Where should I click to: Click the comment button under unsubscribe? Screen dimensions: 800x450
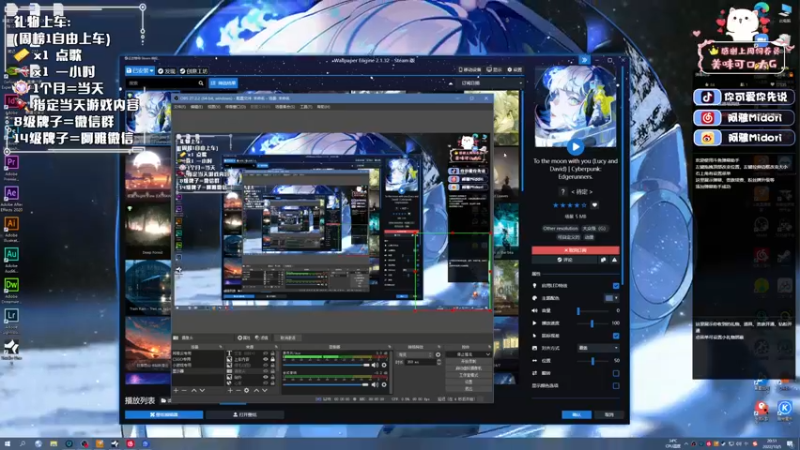click(564, 260)
